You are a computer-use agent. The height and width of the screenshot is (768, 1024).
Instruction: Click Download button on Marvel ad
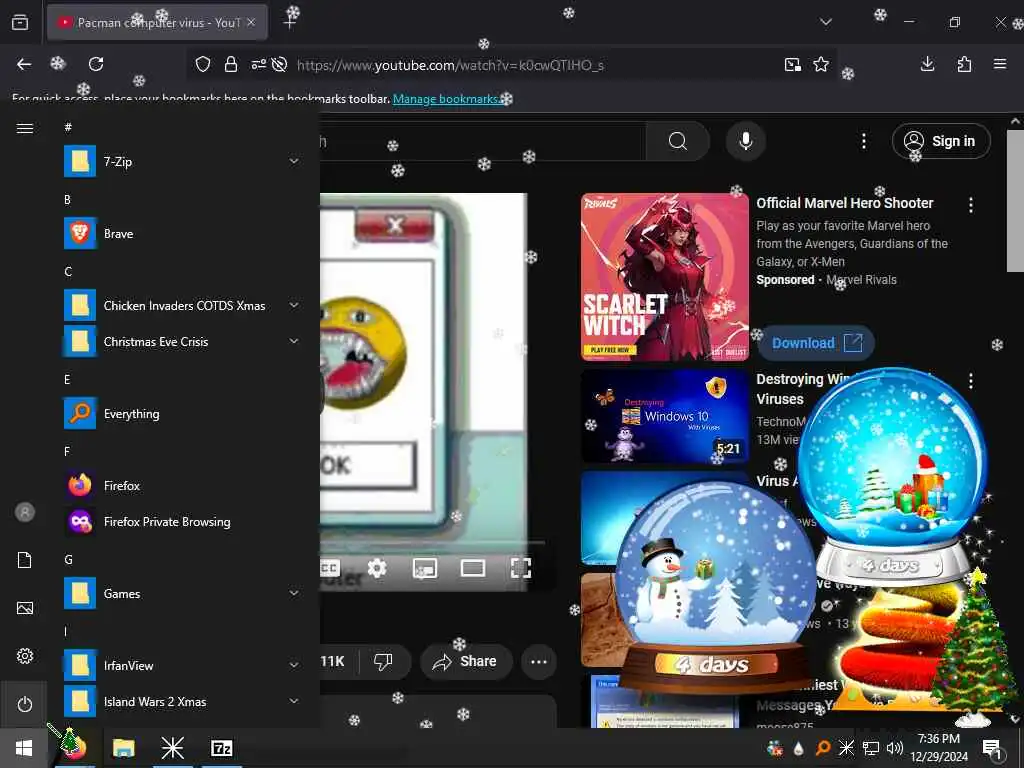click(816, 343)
